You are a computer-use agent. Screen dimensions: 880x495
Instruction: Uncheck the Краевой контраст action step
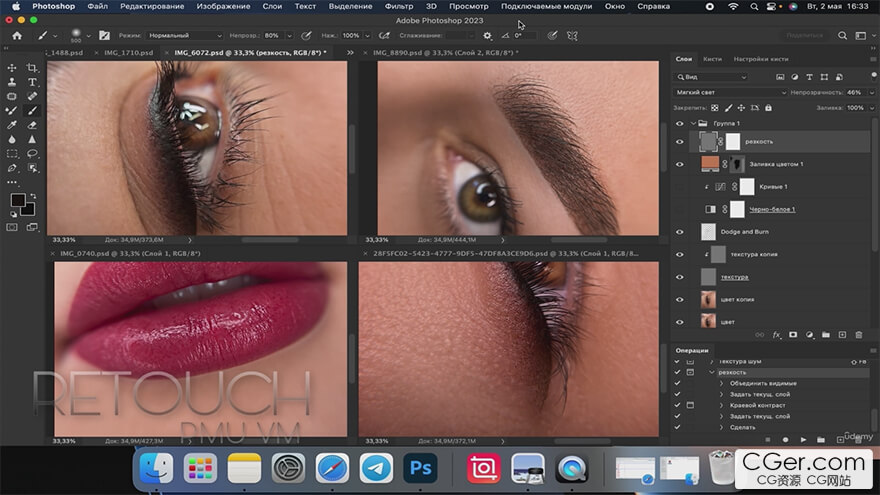click(677, 405)
